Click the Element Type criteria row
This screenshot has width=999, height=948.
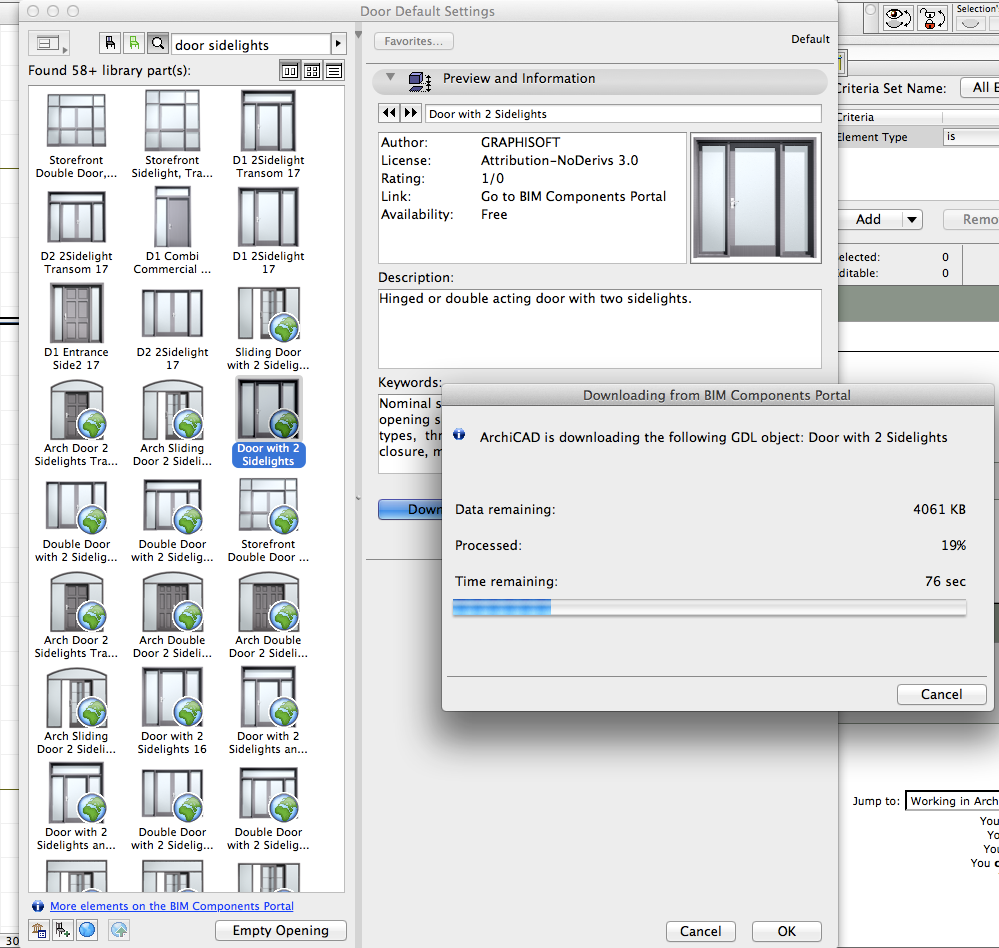pos(918,137)
